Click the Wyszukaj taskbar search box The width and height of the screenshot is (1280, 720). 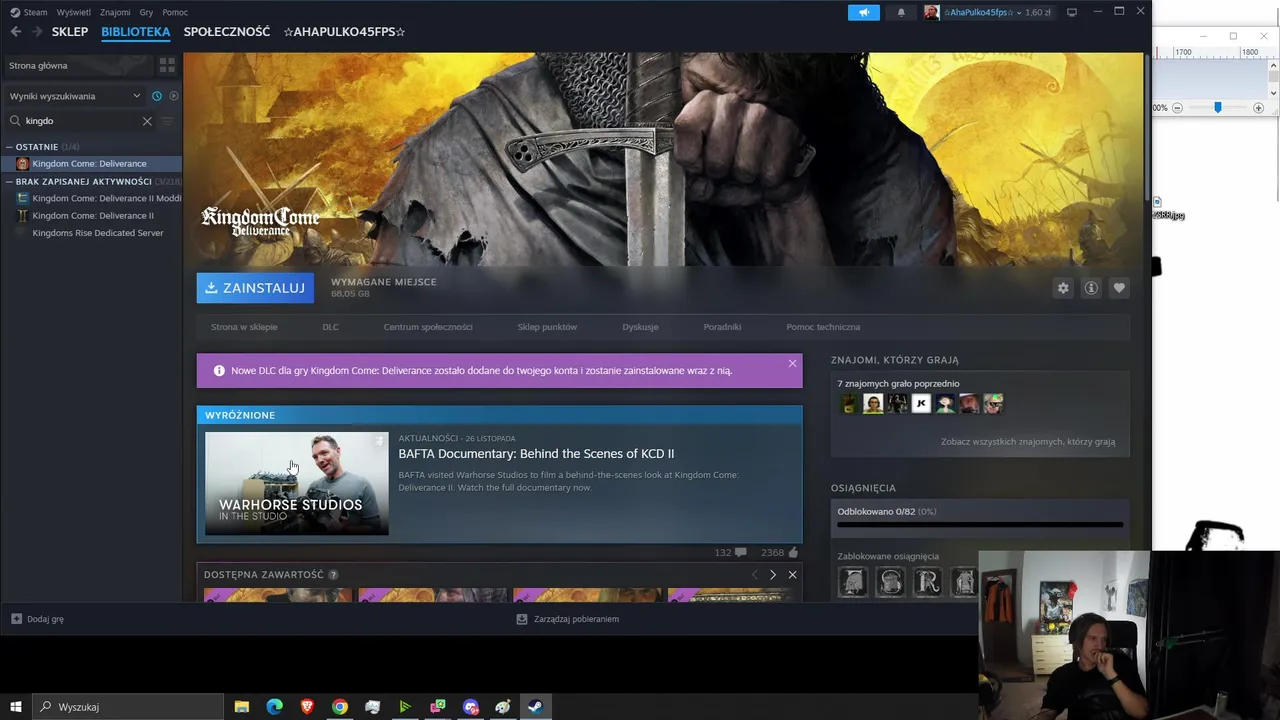(x=128, y=707)
